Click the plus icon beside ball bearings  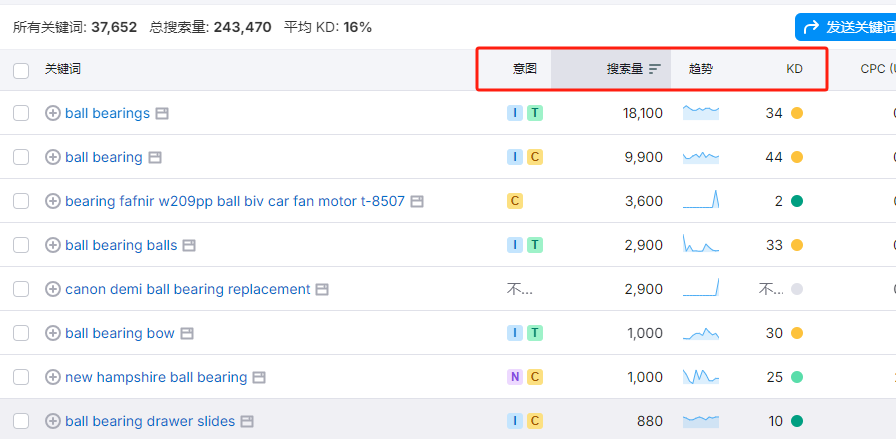(53, 113)
